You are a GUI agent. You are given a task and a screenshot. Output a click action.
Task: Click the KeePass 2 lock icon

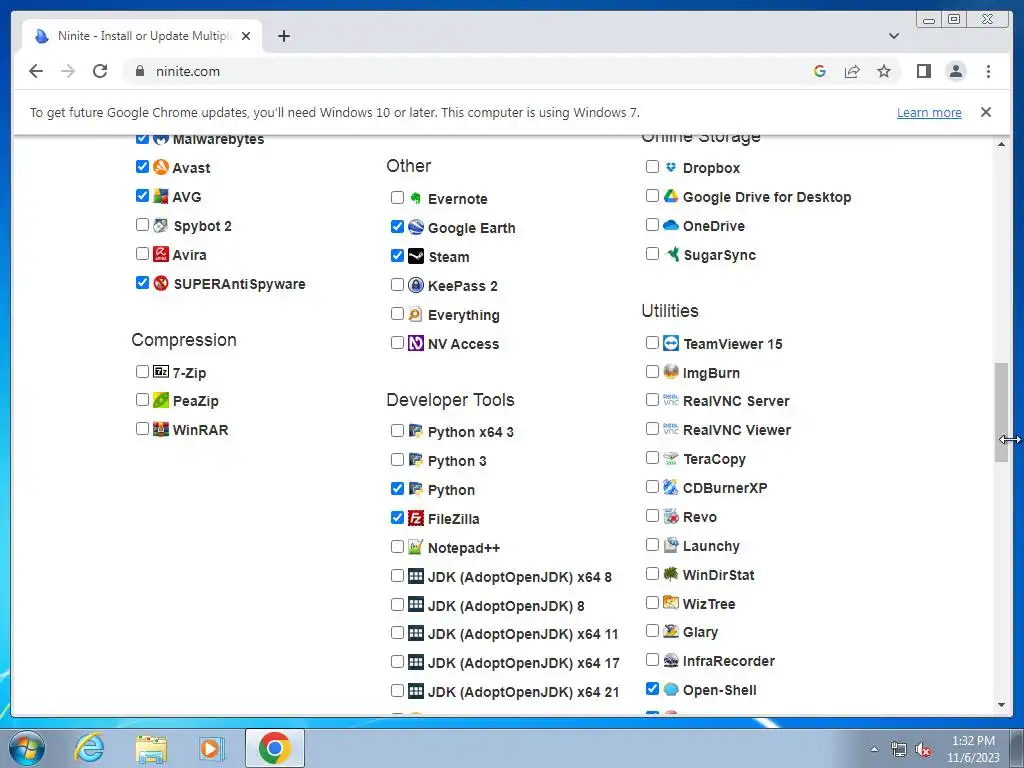click(x=416, y=285)
